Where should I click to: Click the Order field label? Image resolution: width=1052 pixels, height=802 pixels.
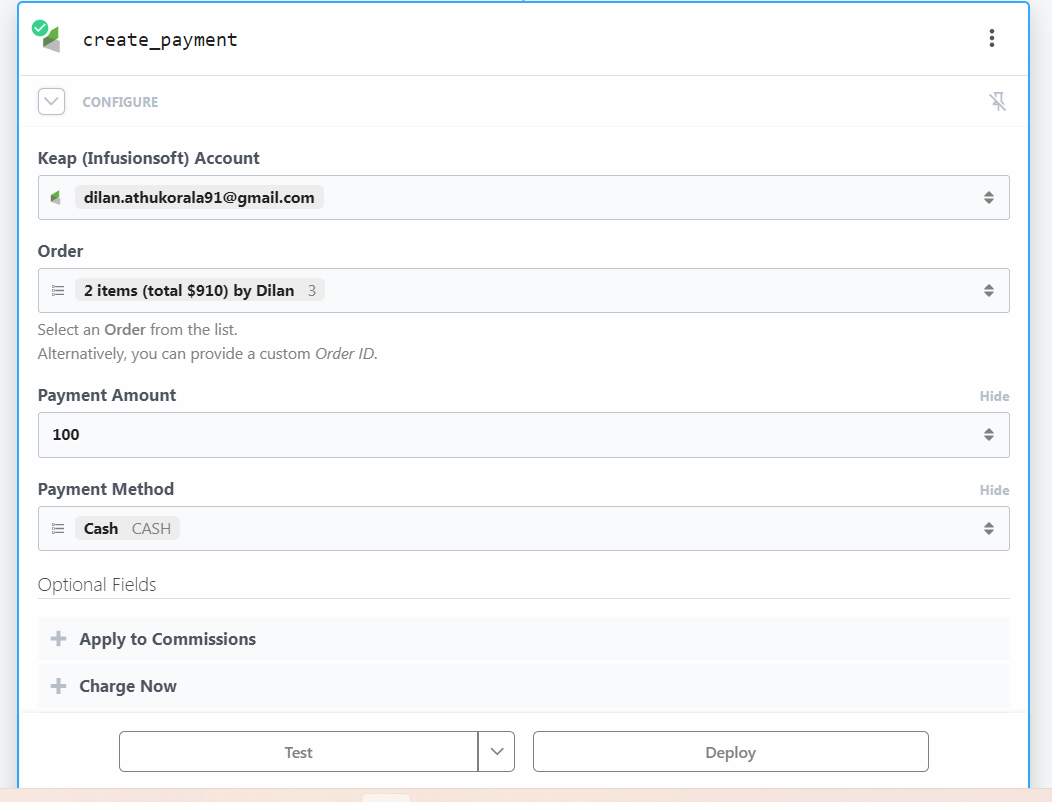point(60,251)
